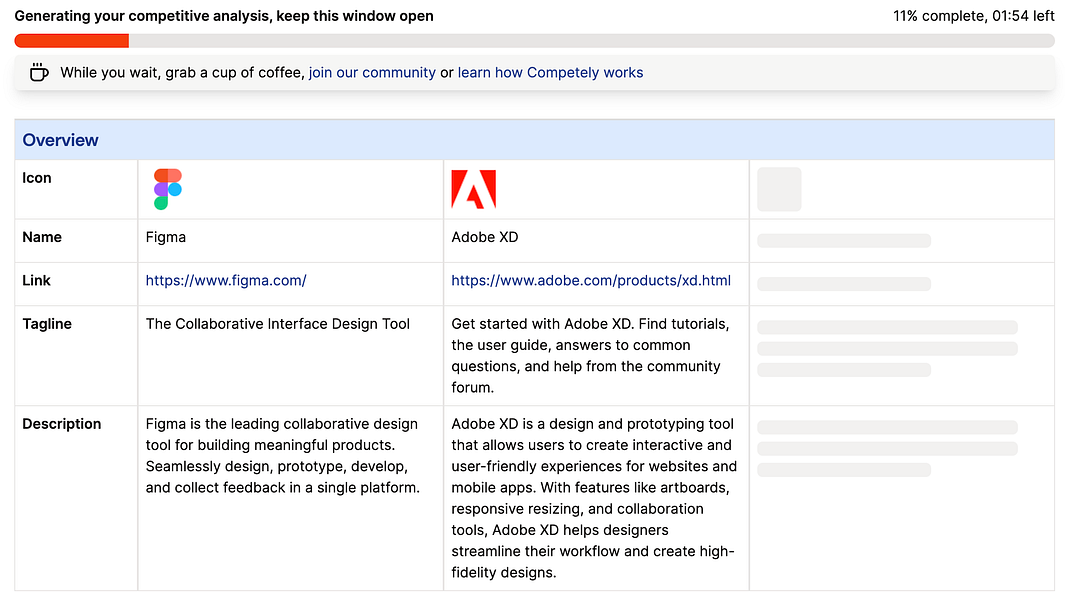Click the 'join our community' link
This screenshot has width=1065, height=600.
372,73
